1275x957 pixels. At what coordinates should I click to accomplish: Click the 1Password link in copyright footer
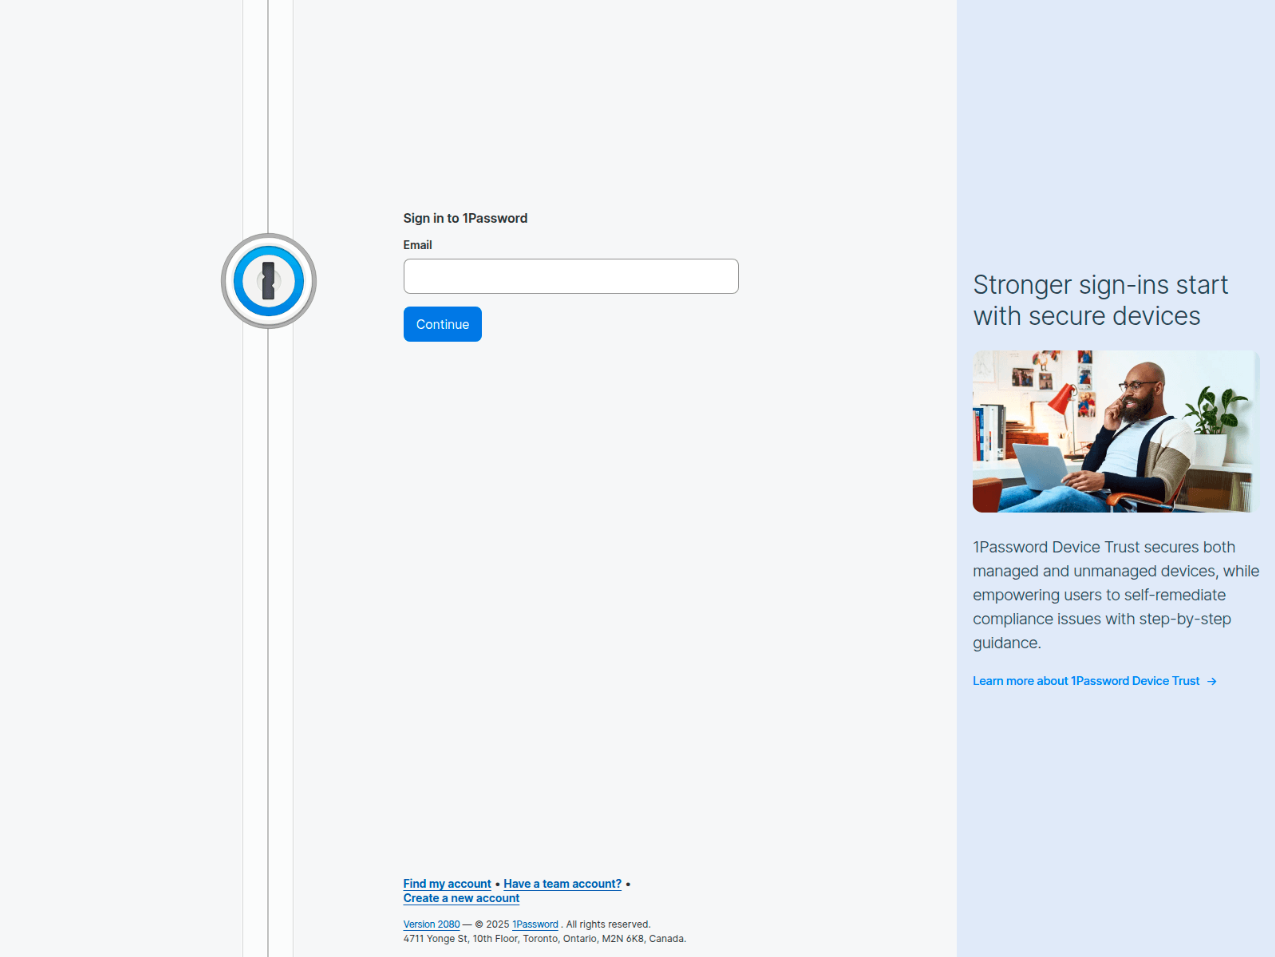[x=535, y=925]
